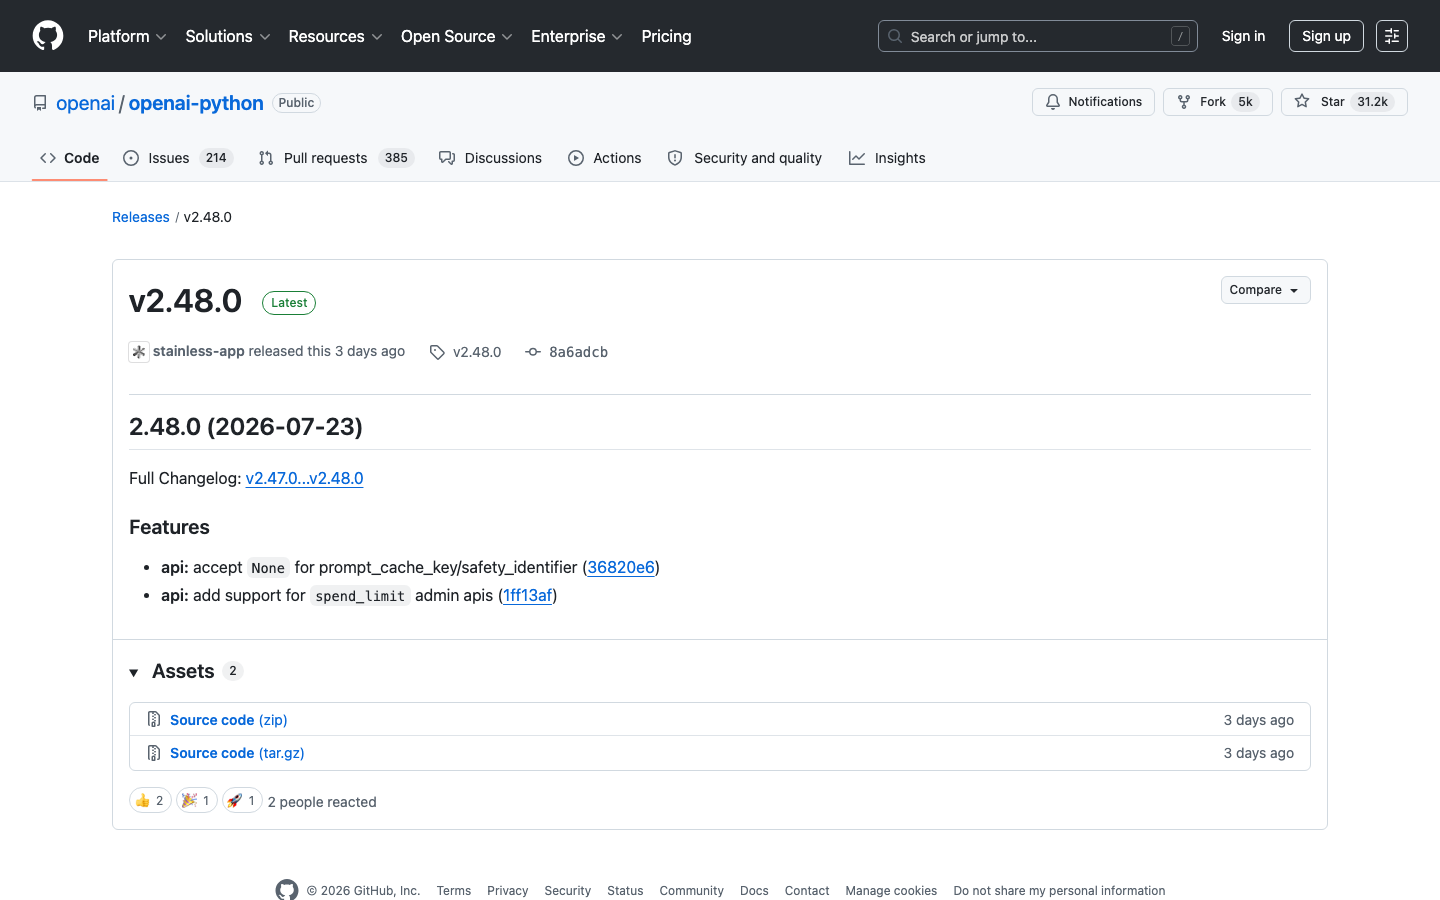
Task: Click the Sign in link
Action: pos(1243,36)
